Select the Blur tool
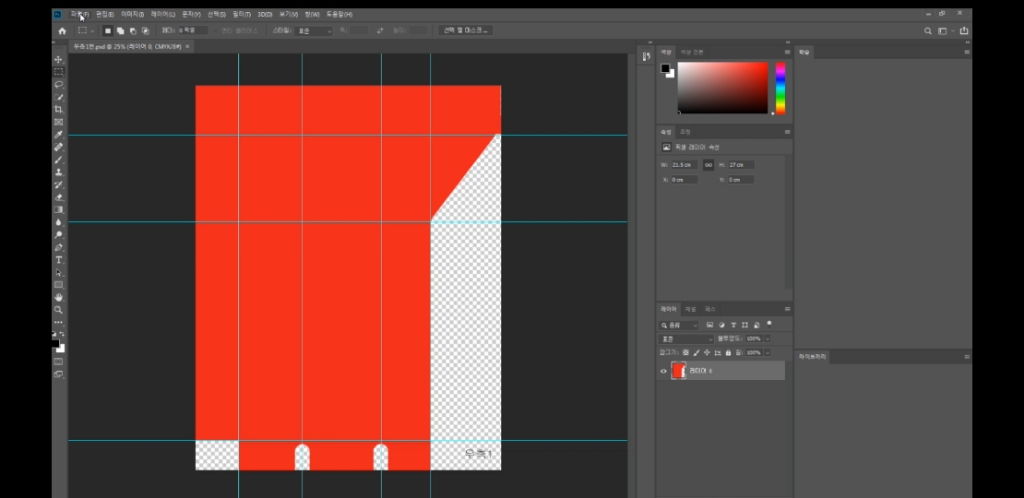1024x498 pixels. 58,223
